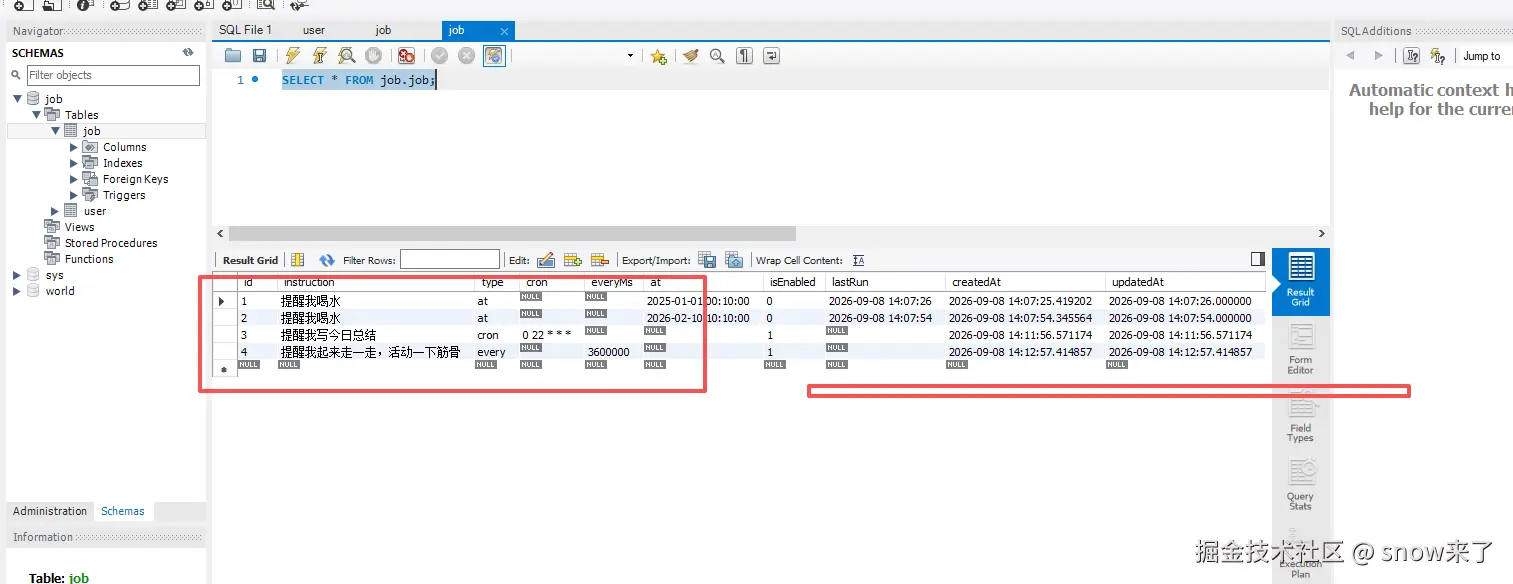The image size is (1513, 584).
Task: Toggle autocommit mode
Action: 494,56
